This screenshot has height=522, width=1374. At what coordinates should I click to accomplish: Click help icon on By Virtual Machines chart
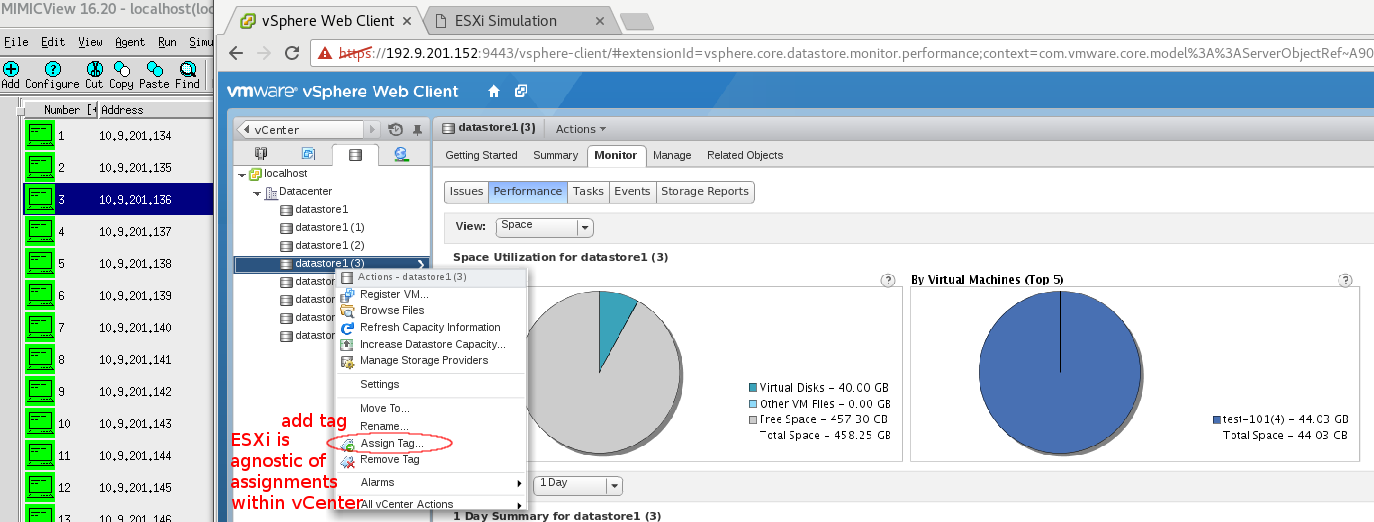tap(1346, 280)
